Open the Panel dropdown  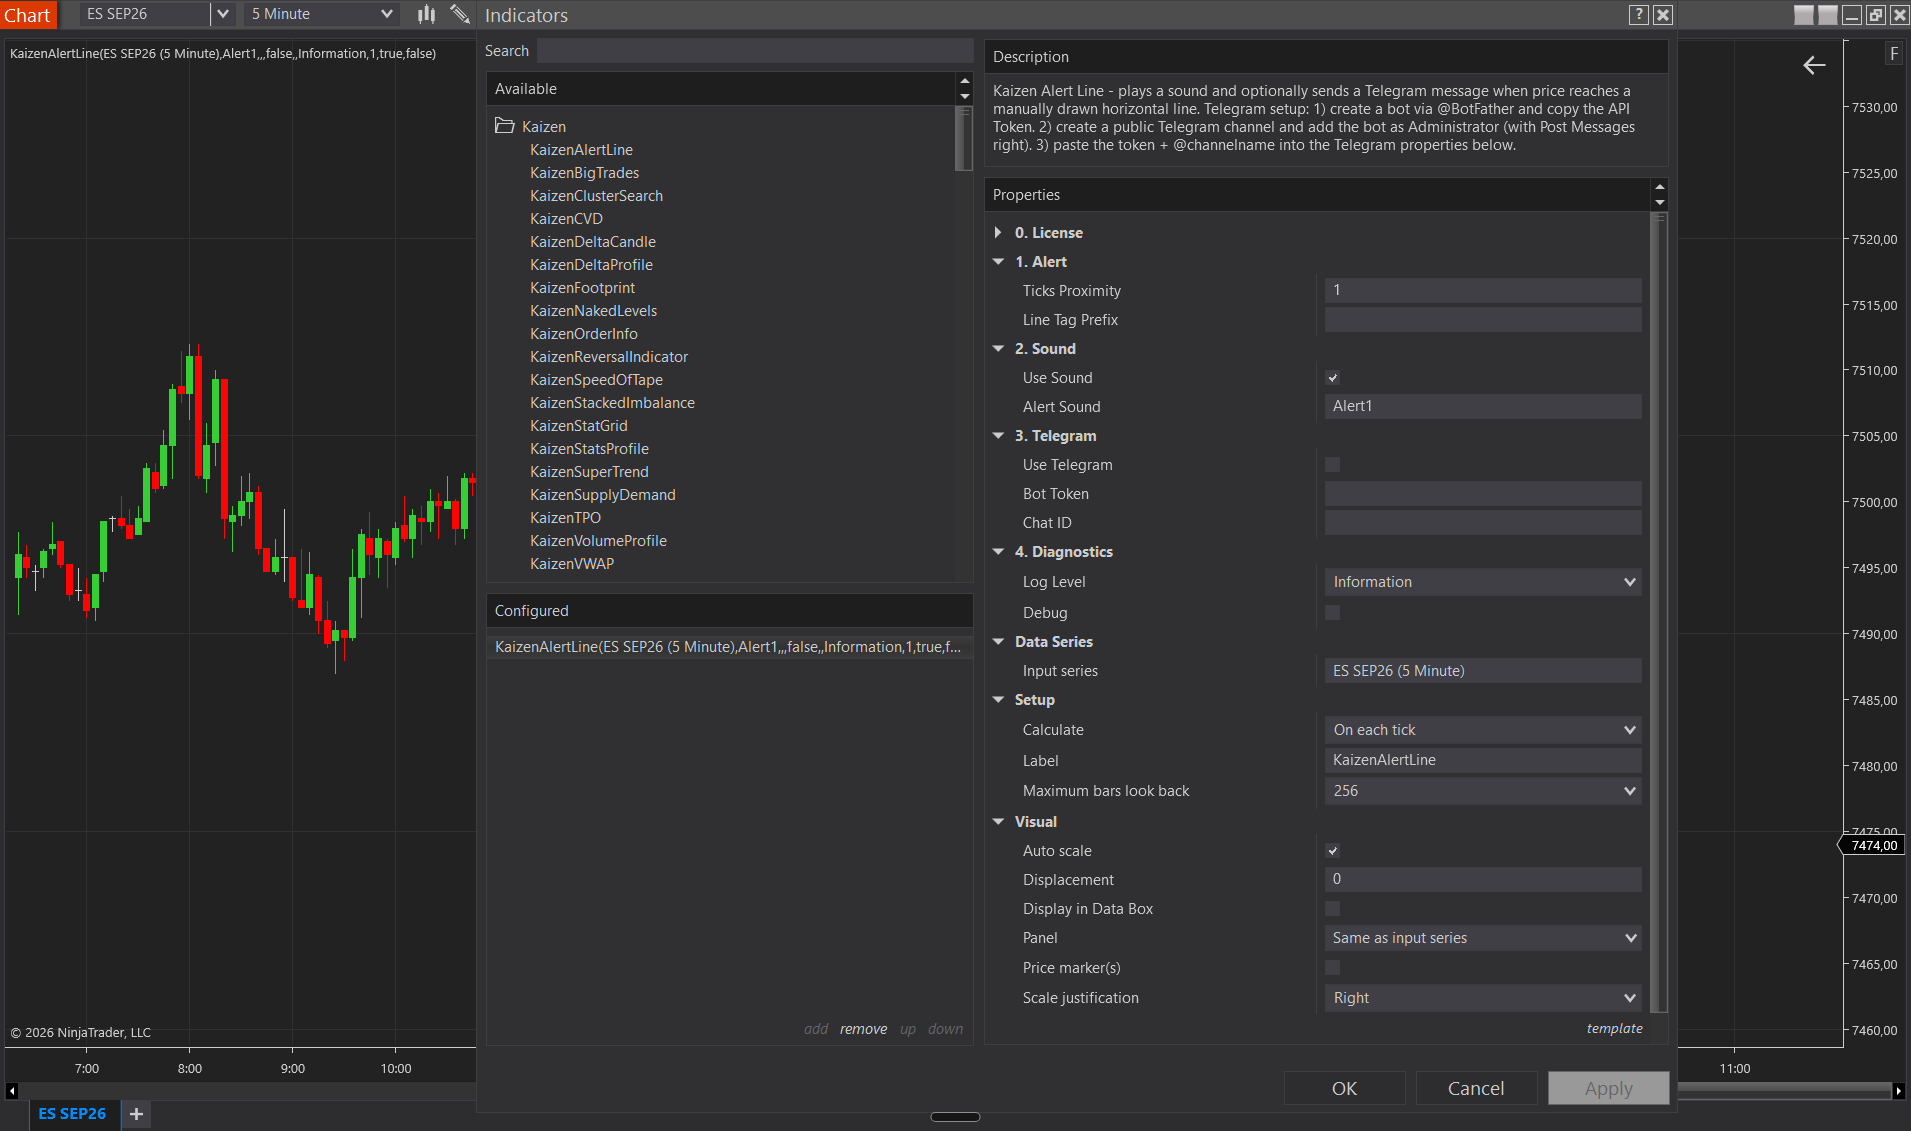point(1483,938)
